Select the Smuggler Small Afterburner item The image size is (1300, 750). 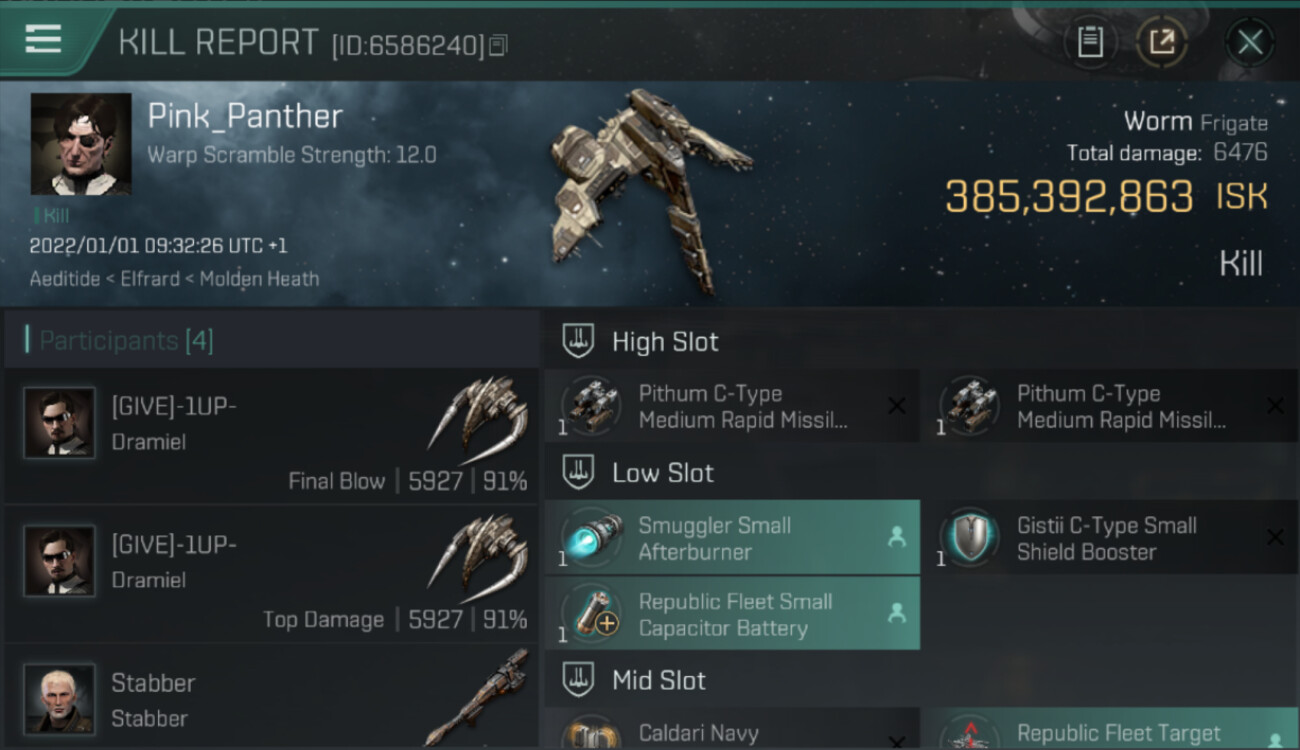click(x=732, y=538)
